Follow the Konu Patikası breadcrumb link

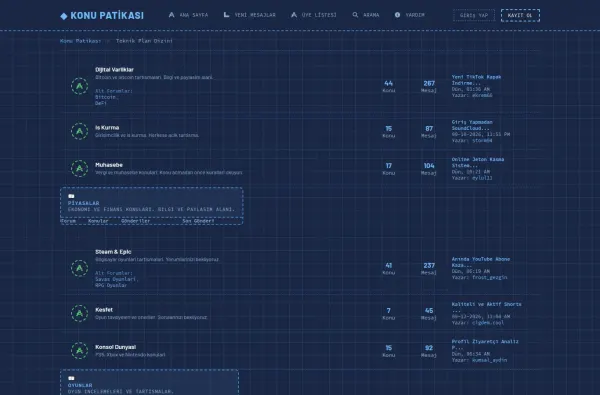pos(80,41)
